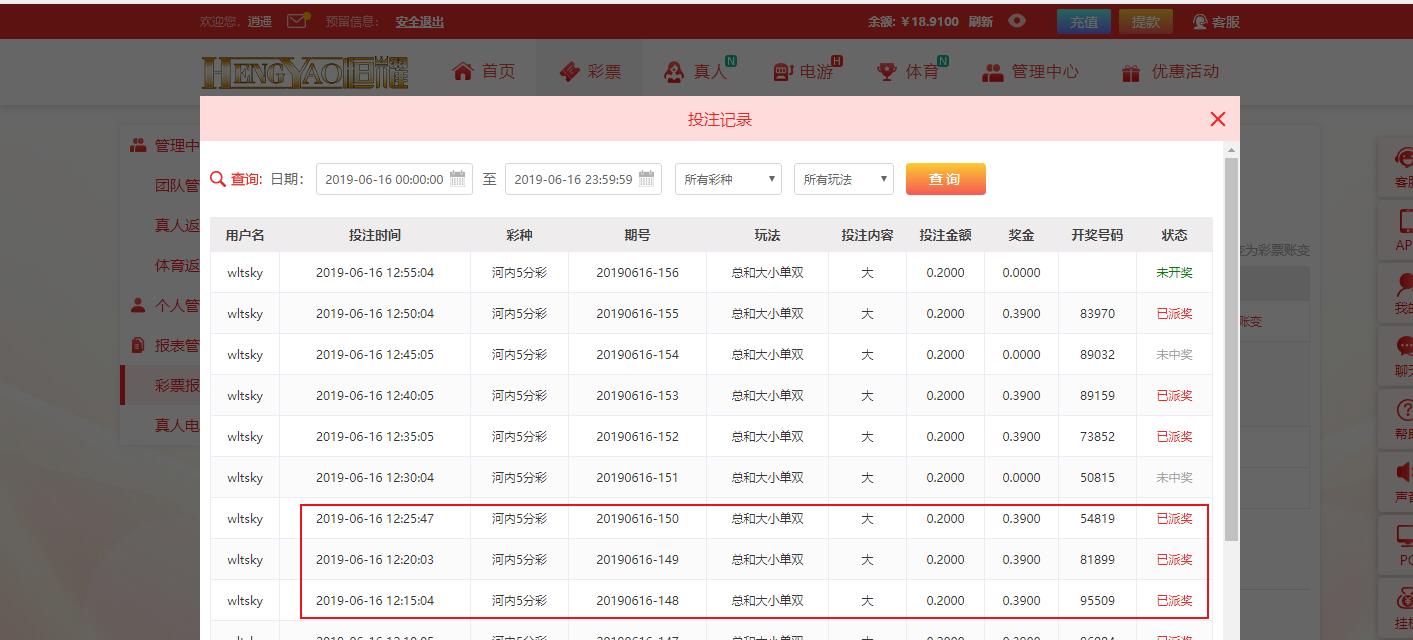The width and height of the screenshot is (1413, 640).
Task: Close the 投注记录 dialog
Action: click(1217, 119)
